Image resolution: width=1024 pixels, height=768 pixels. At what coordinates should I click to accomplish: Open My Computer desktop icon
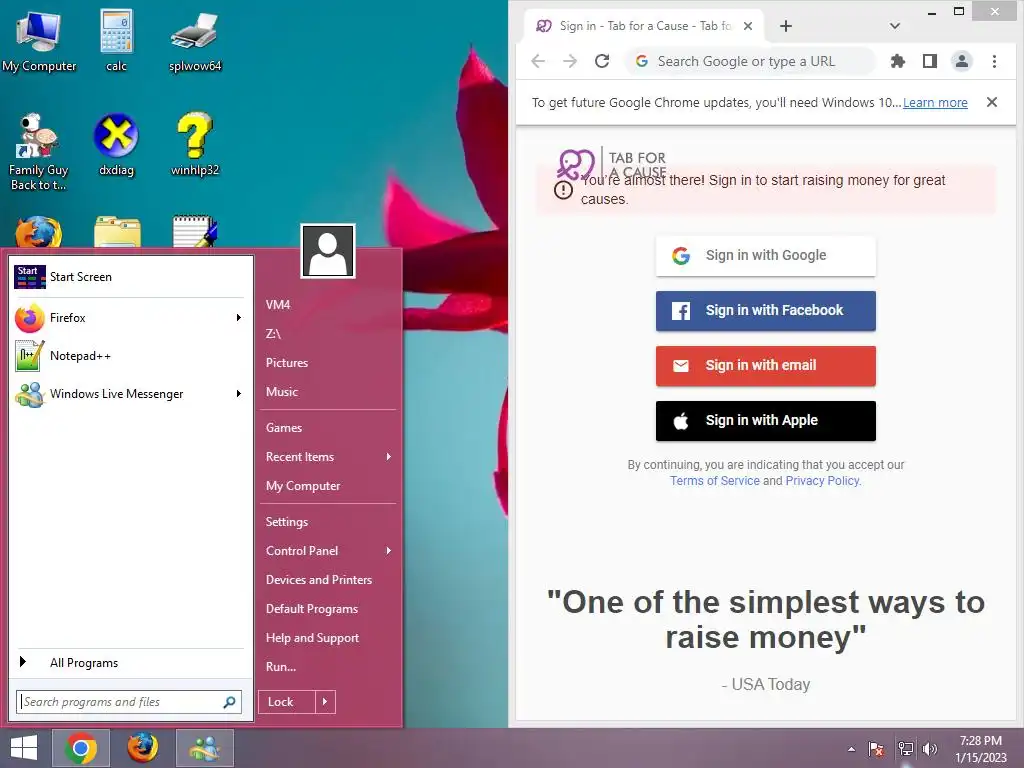coord(39,40)
